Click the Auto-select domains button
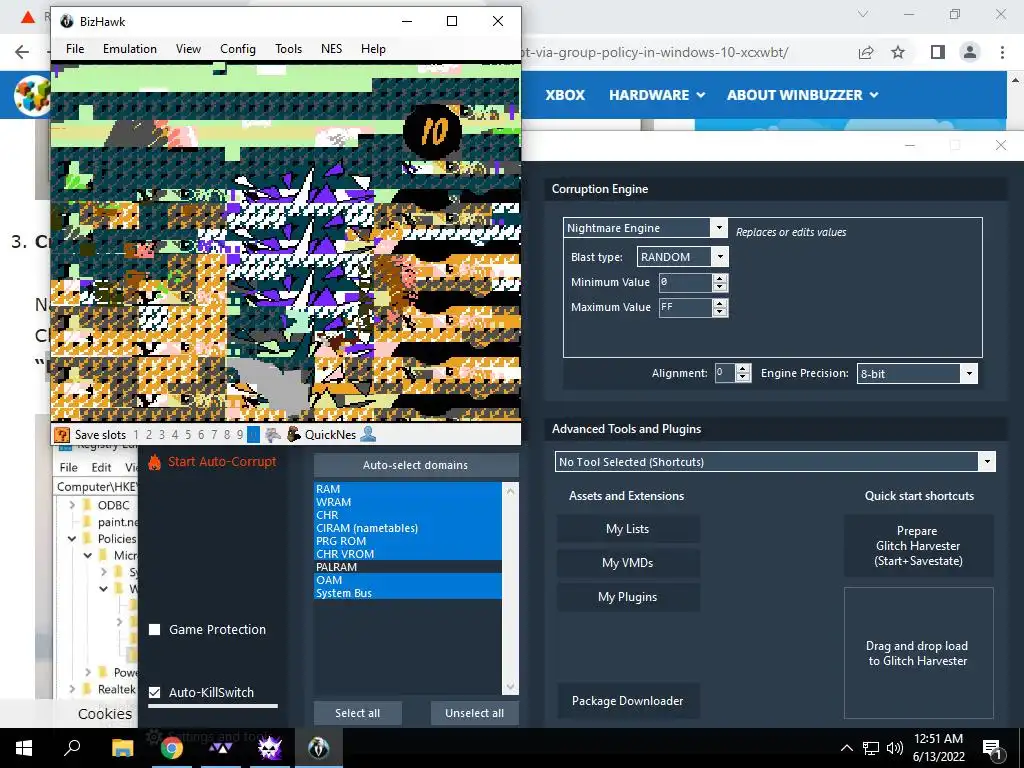1024x768 pixels. [x=416, y=465]
